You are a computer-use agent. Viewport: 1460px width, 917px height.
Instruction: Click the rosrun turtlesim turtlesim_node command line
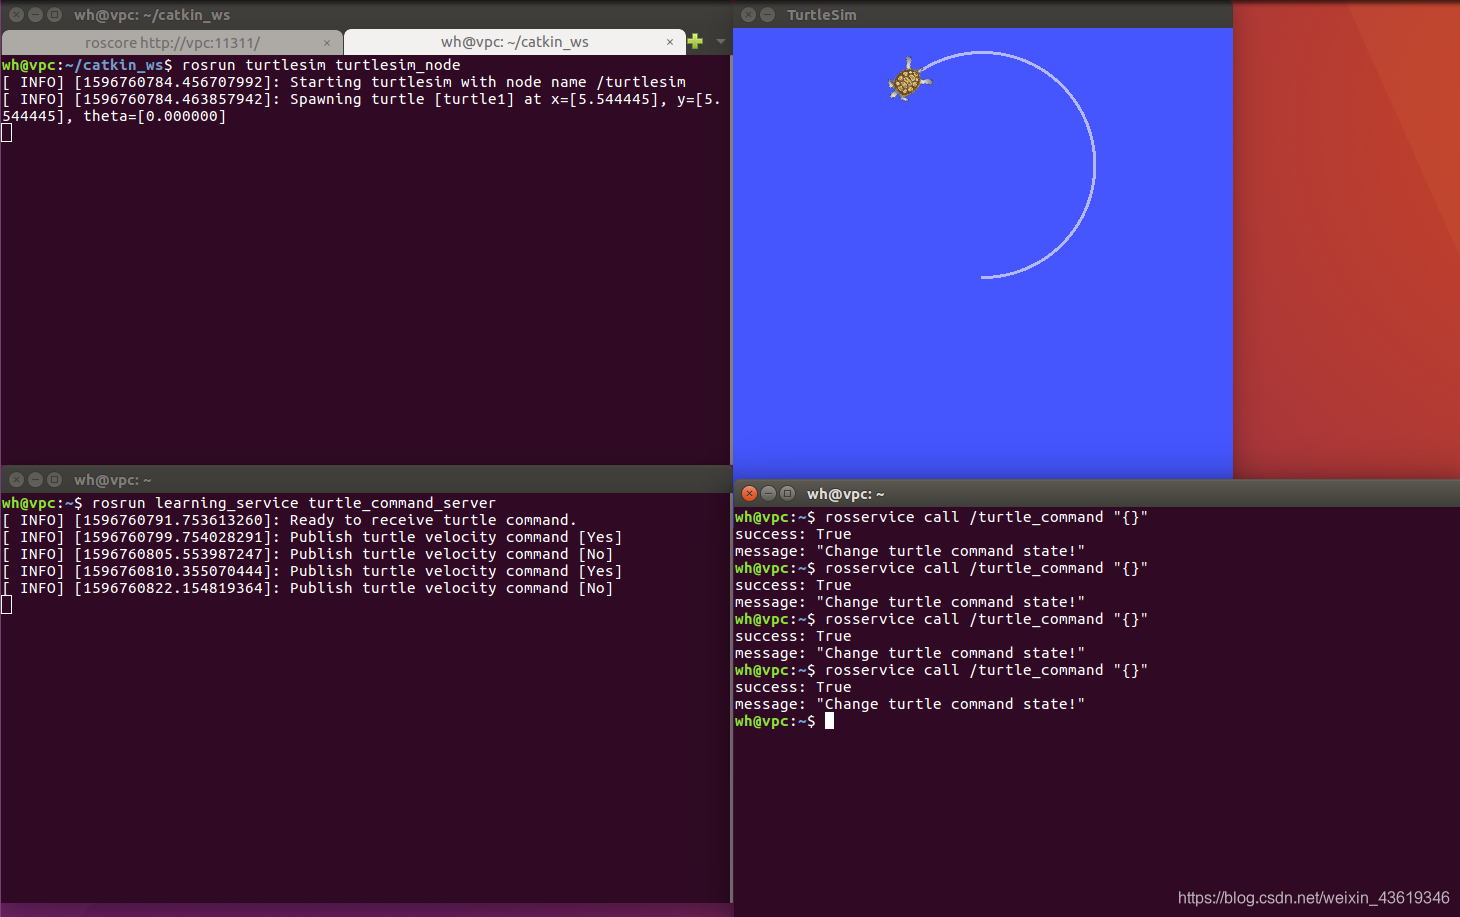pyautogui.click(x=231, y=65)
